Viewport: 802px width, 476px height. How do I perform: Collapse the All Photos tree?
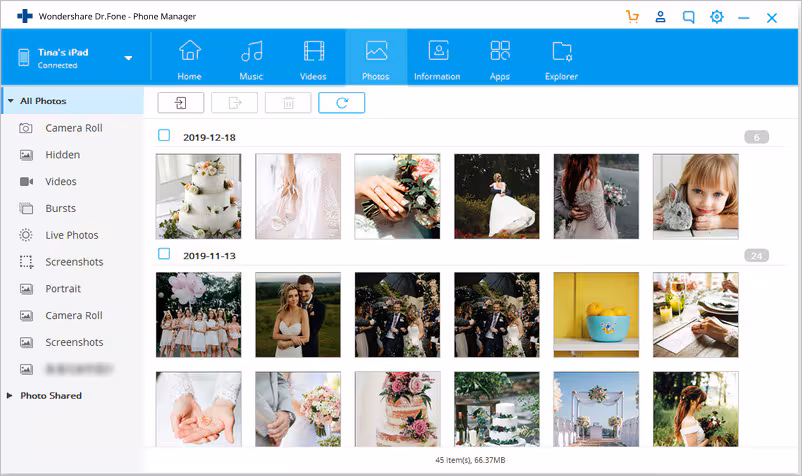click(x=10, y=101)
